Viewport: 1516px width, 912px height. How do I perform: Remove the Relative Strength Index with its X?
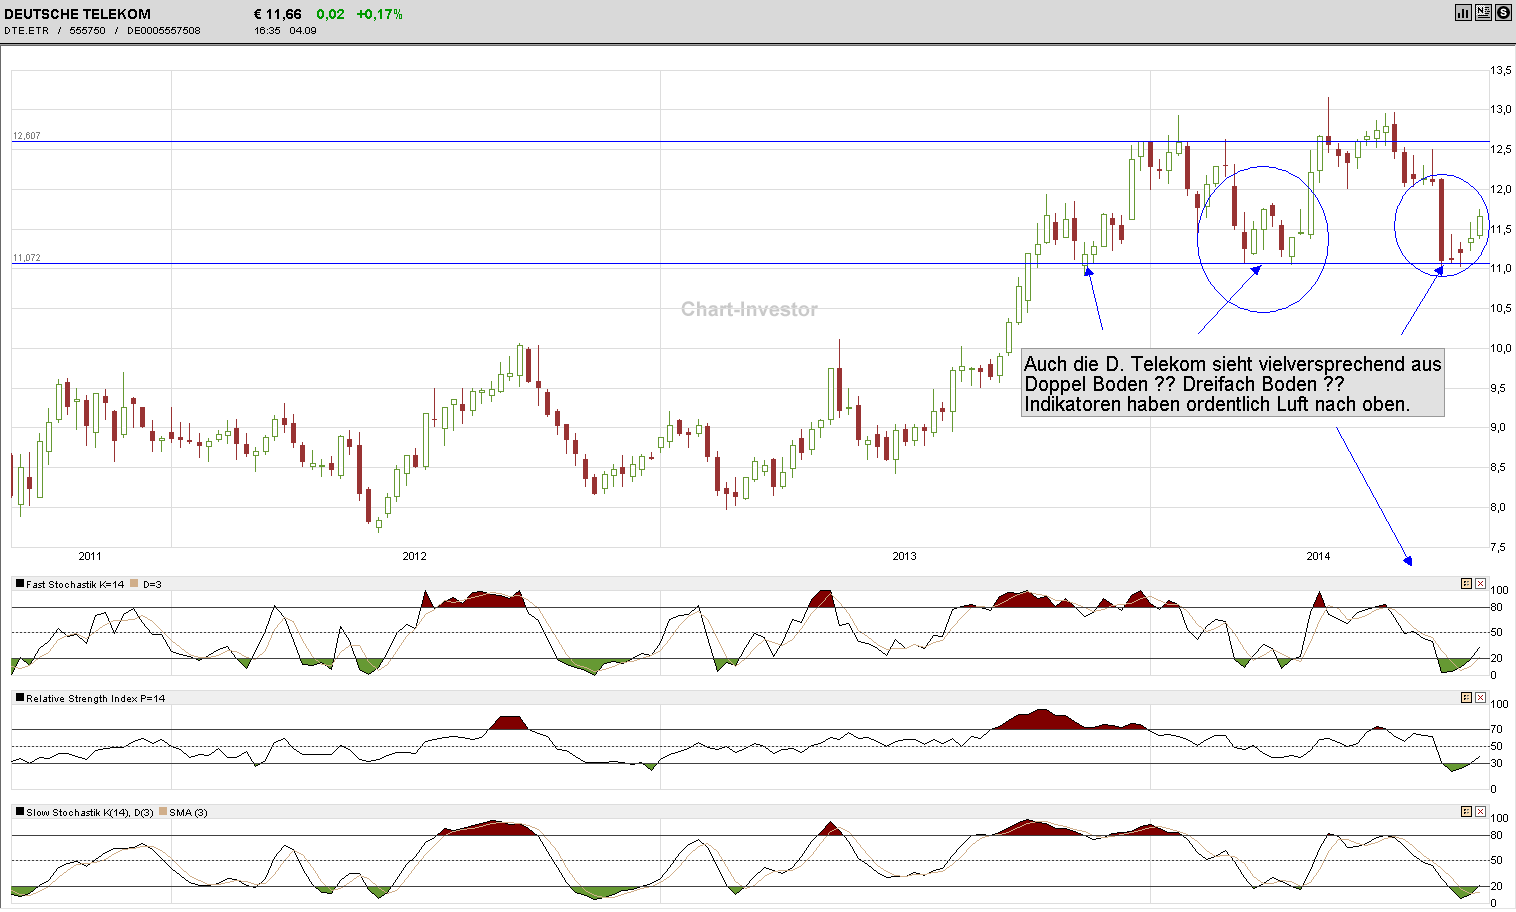1481,697
